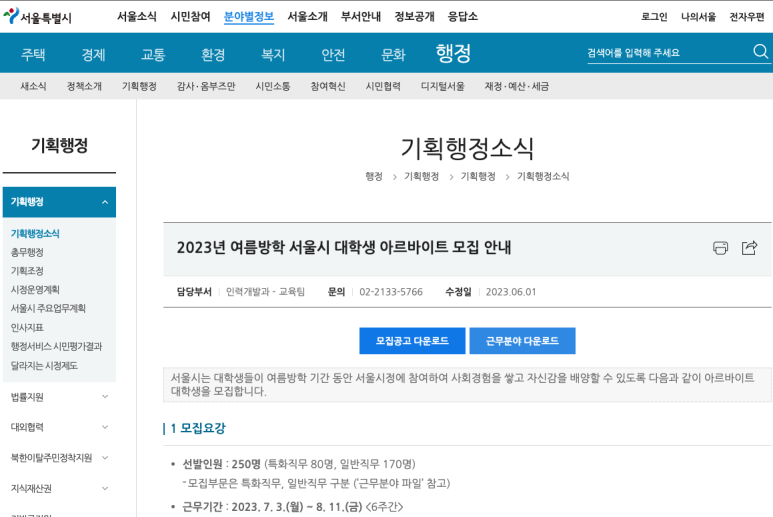Screen dimensions: 773x517
Task: Open the 정보공개 top menu
Action: click(x=415, y=17)
